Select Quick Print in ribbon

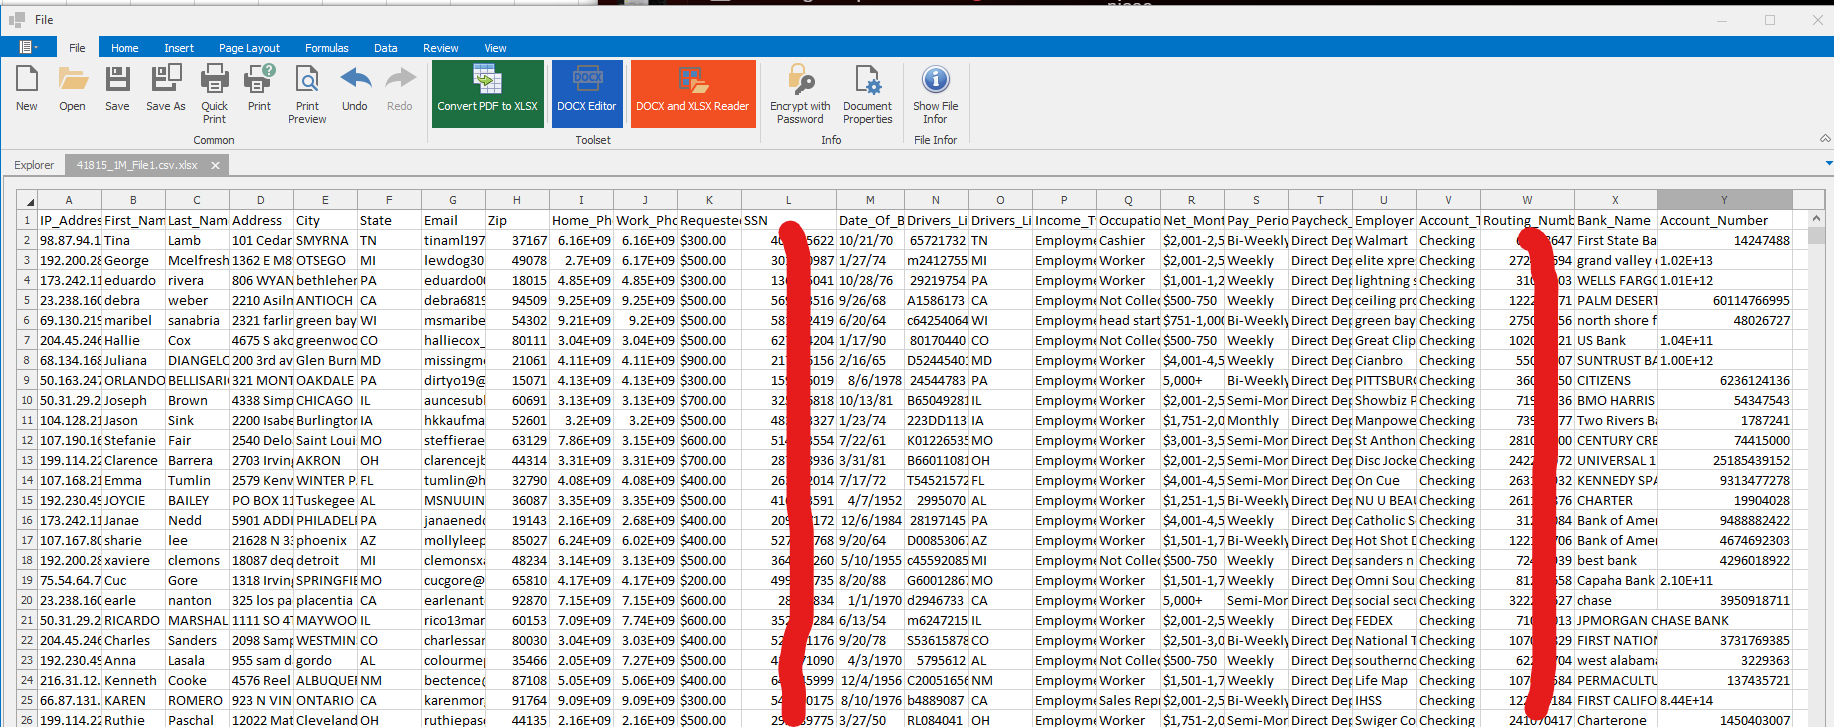pos(214,92)
